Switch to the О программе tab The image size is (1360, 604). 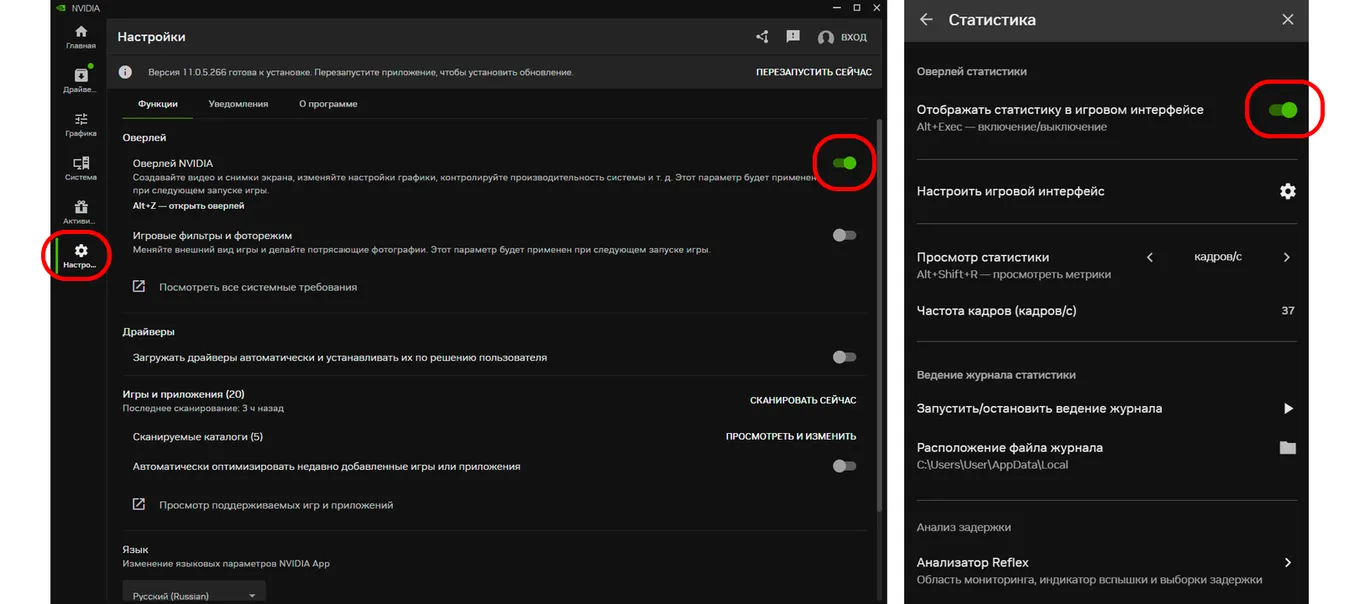(328, 104)
